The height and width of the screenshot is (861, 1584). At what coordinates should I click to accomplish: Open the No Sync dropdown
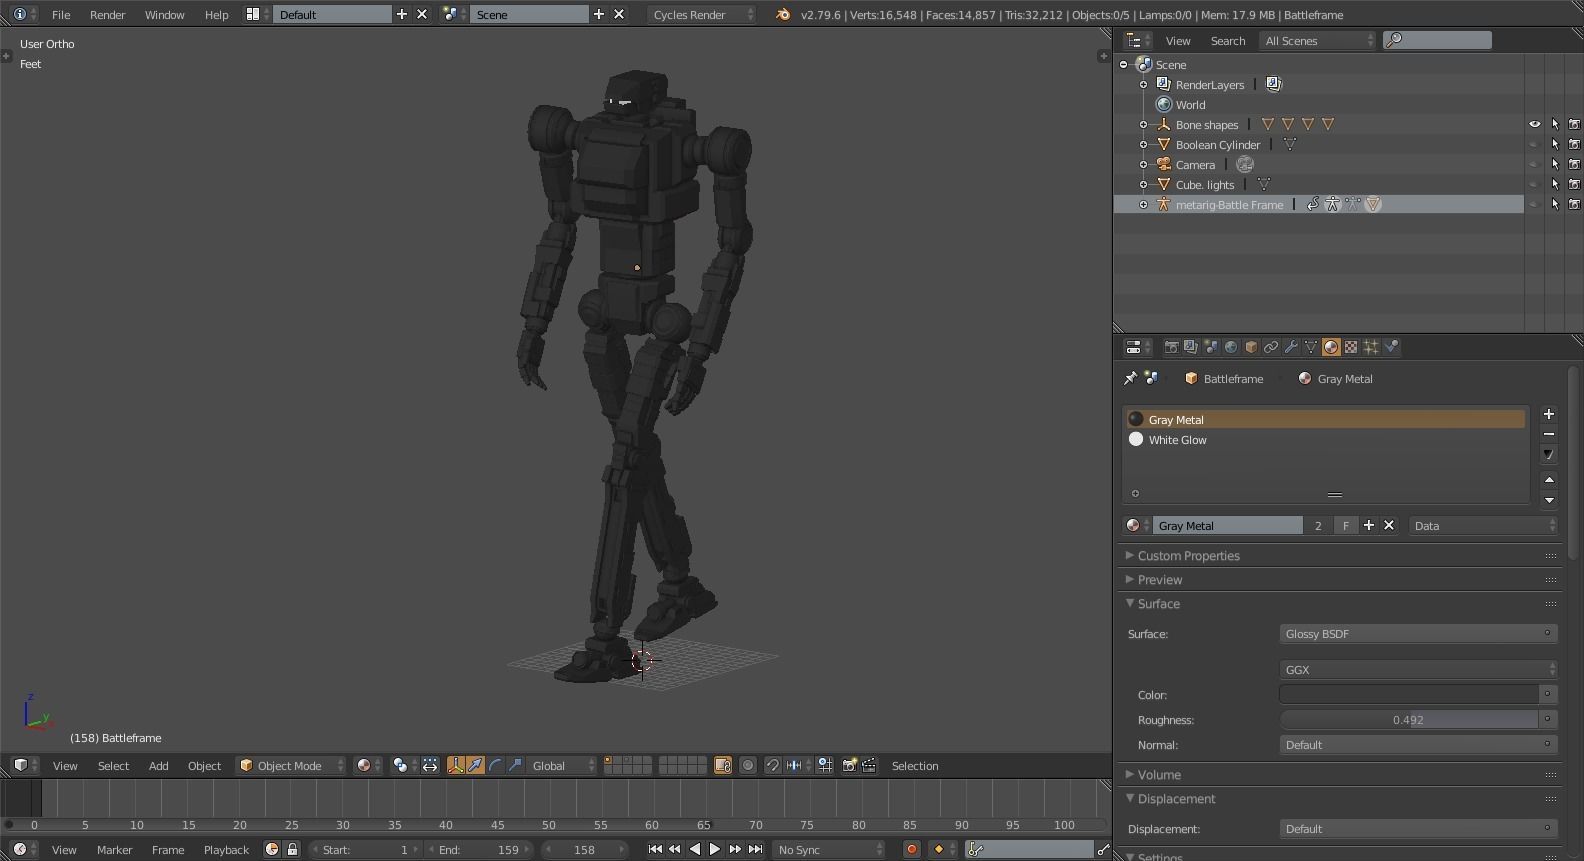tap(830, 850)
